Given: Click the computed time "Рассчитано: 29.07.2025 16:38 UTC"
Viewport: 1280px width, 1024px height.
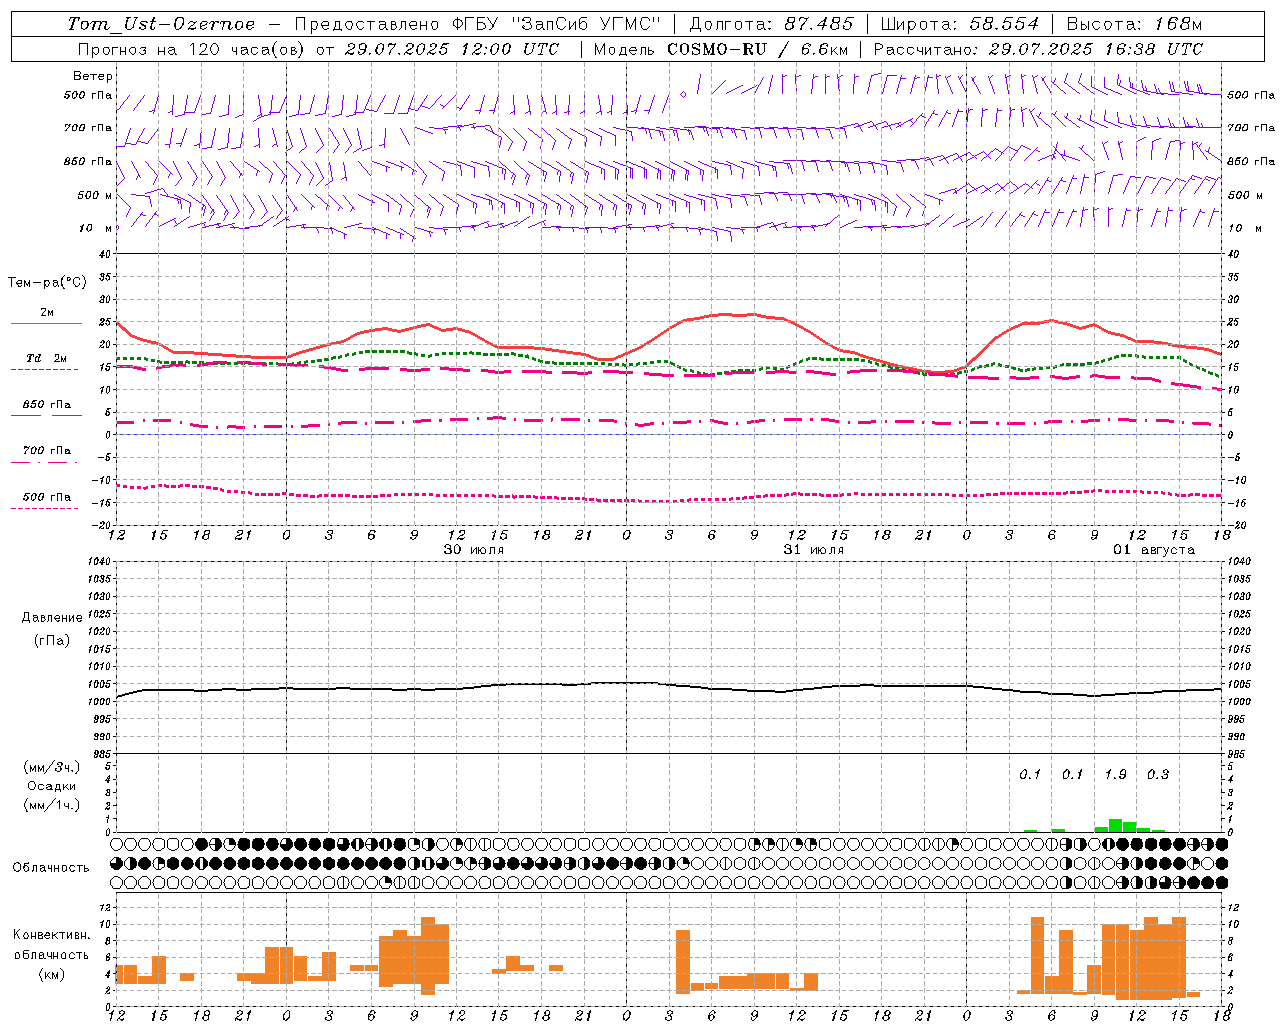Looking at the screenshot, I should click(1038, 49).
